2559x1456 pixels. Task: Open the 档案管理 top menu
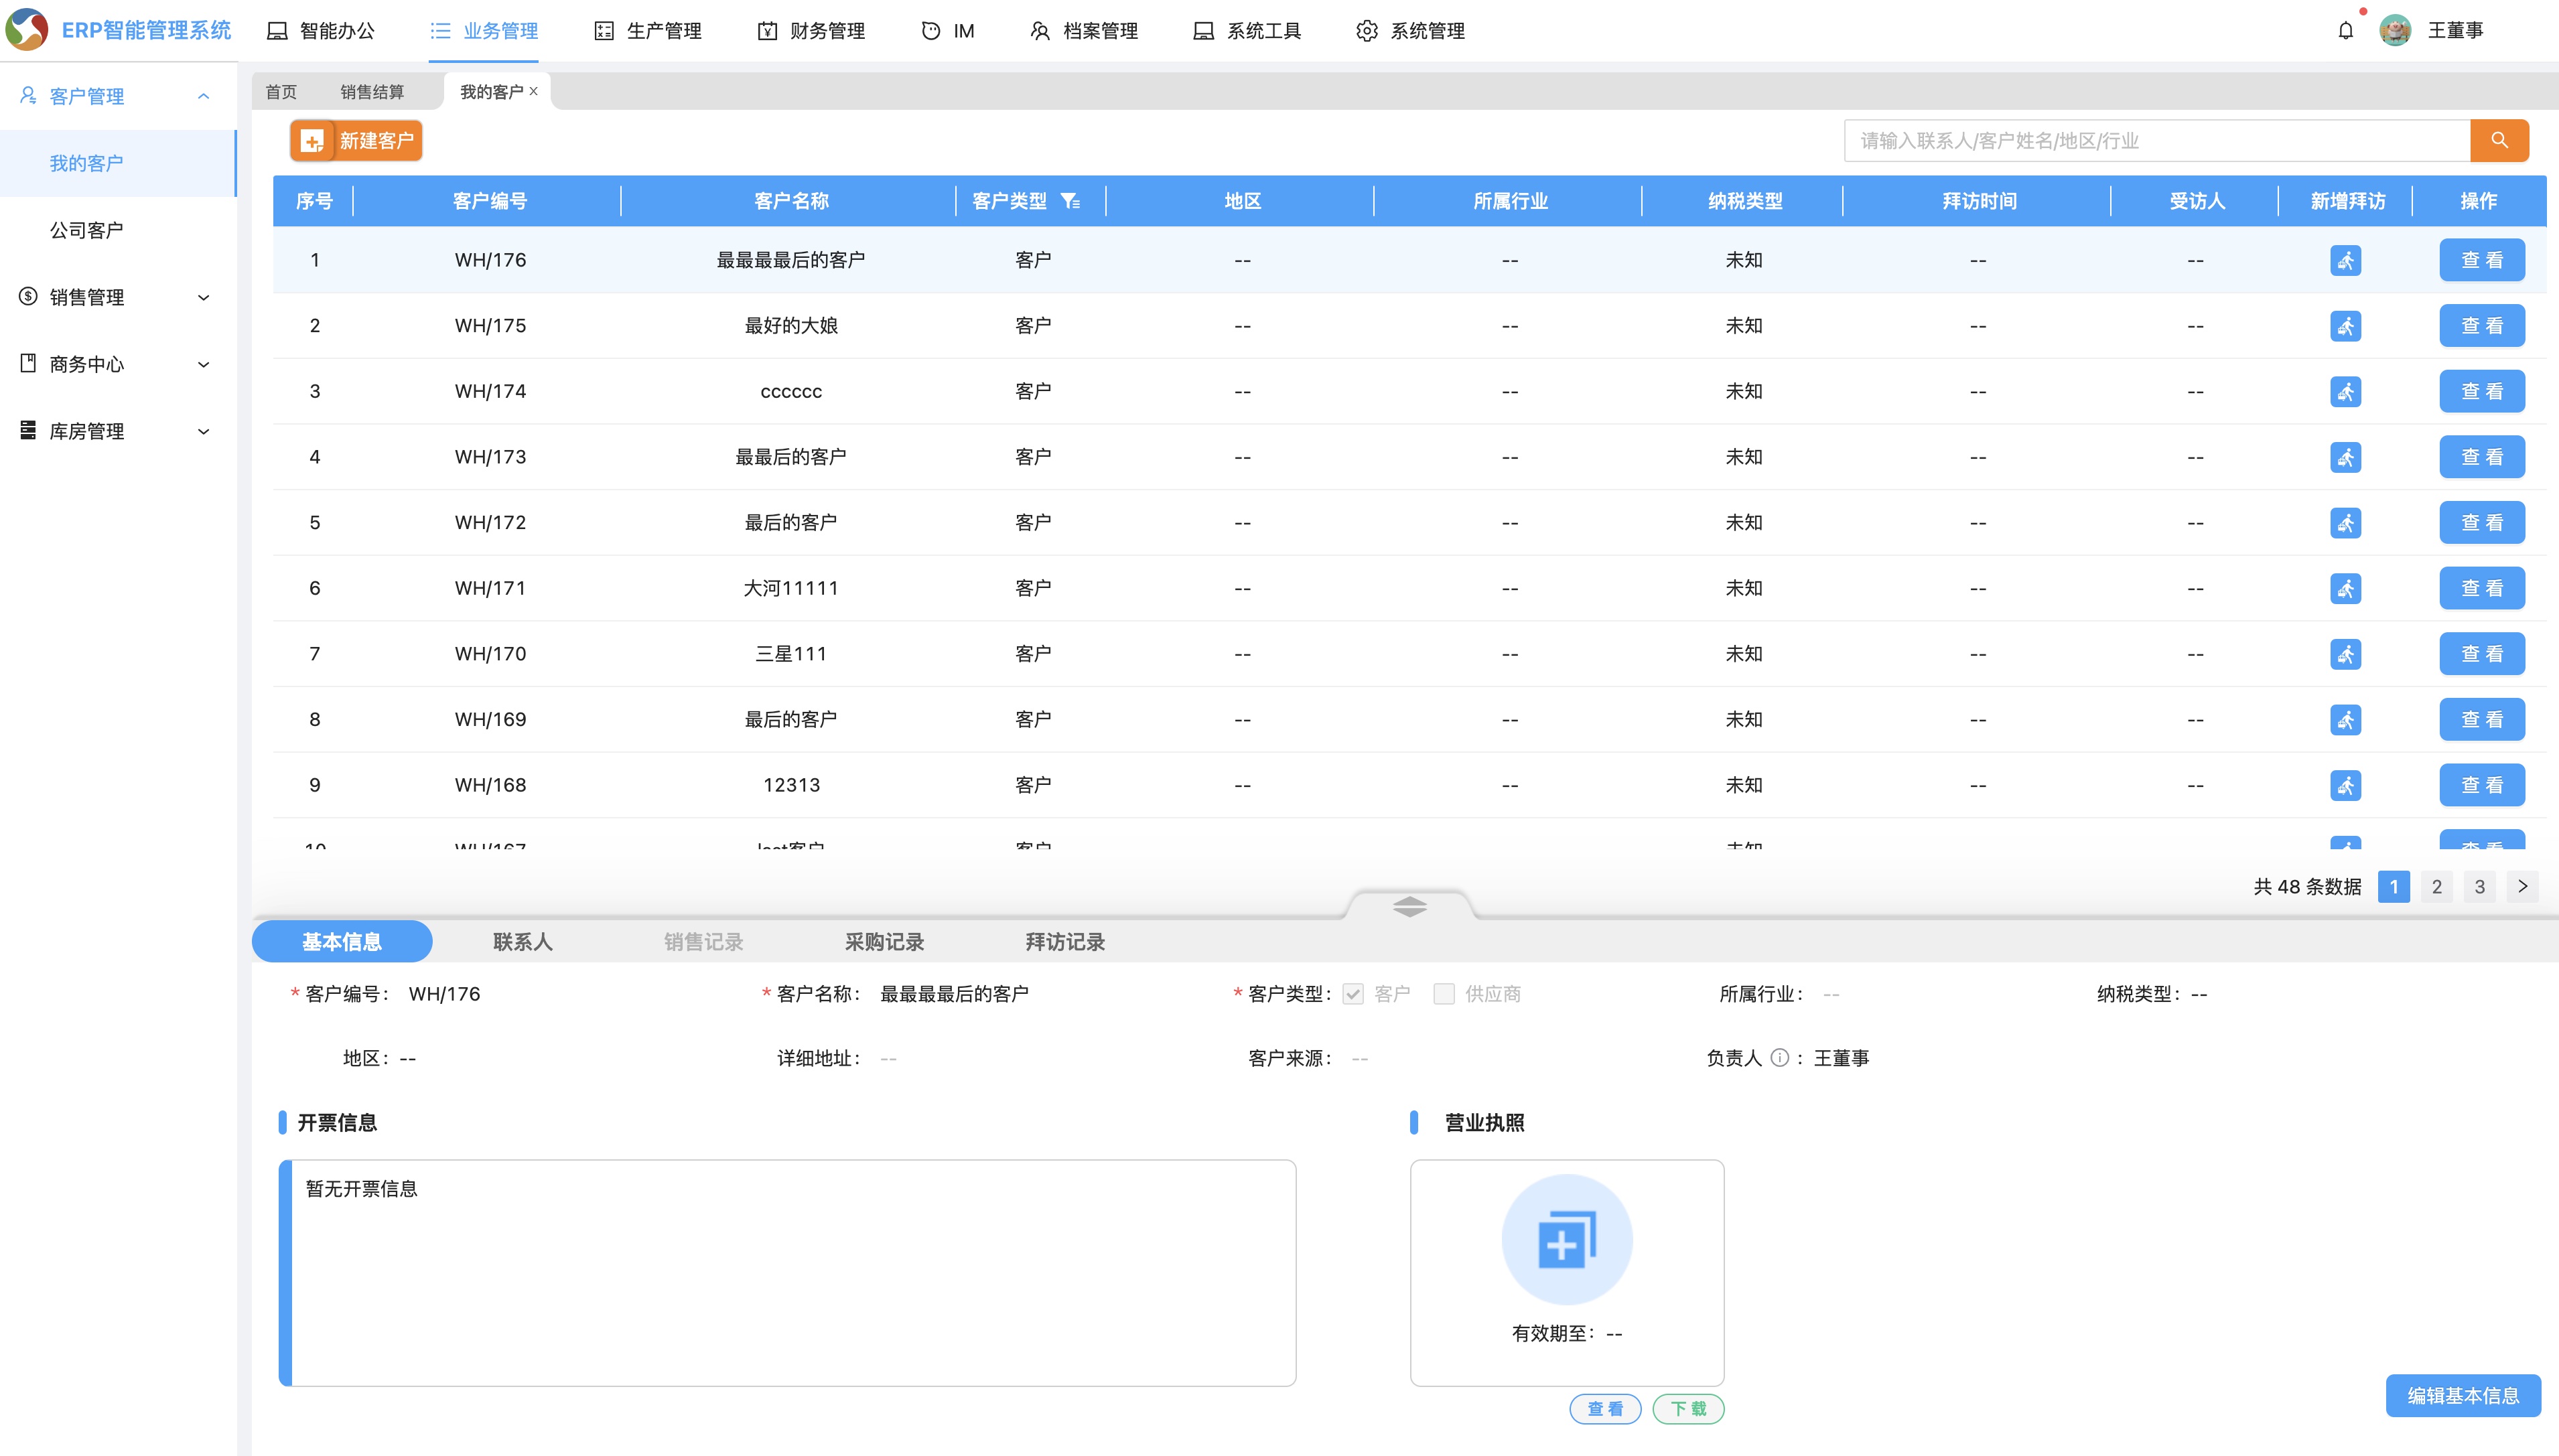pyautogui.click(x=1084, y=31)
